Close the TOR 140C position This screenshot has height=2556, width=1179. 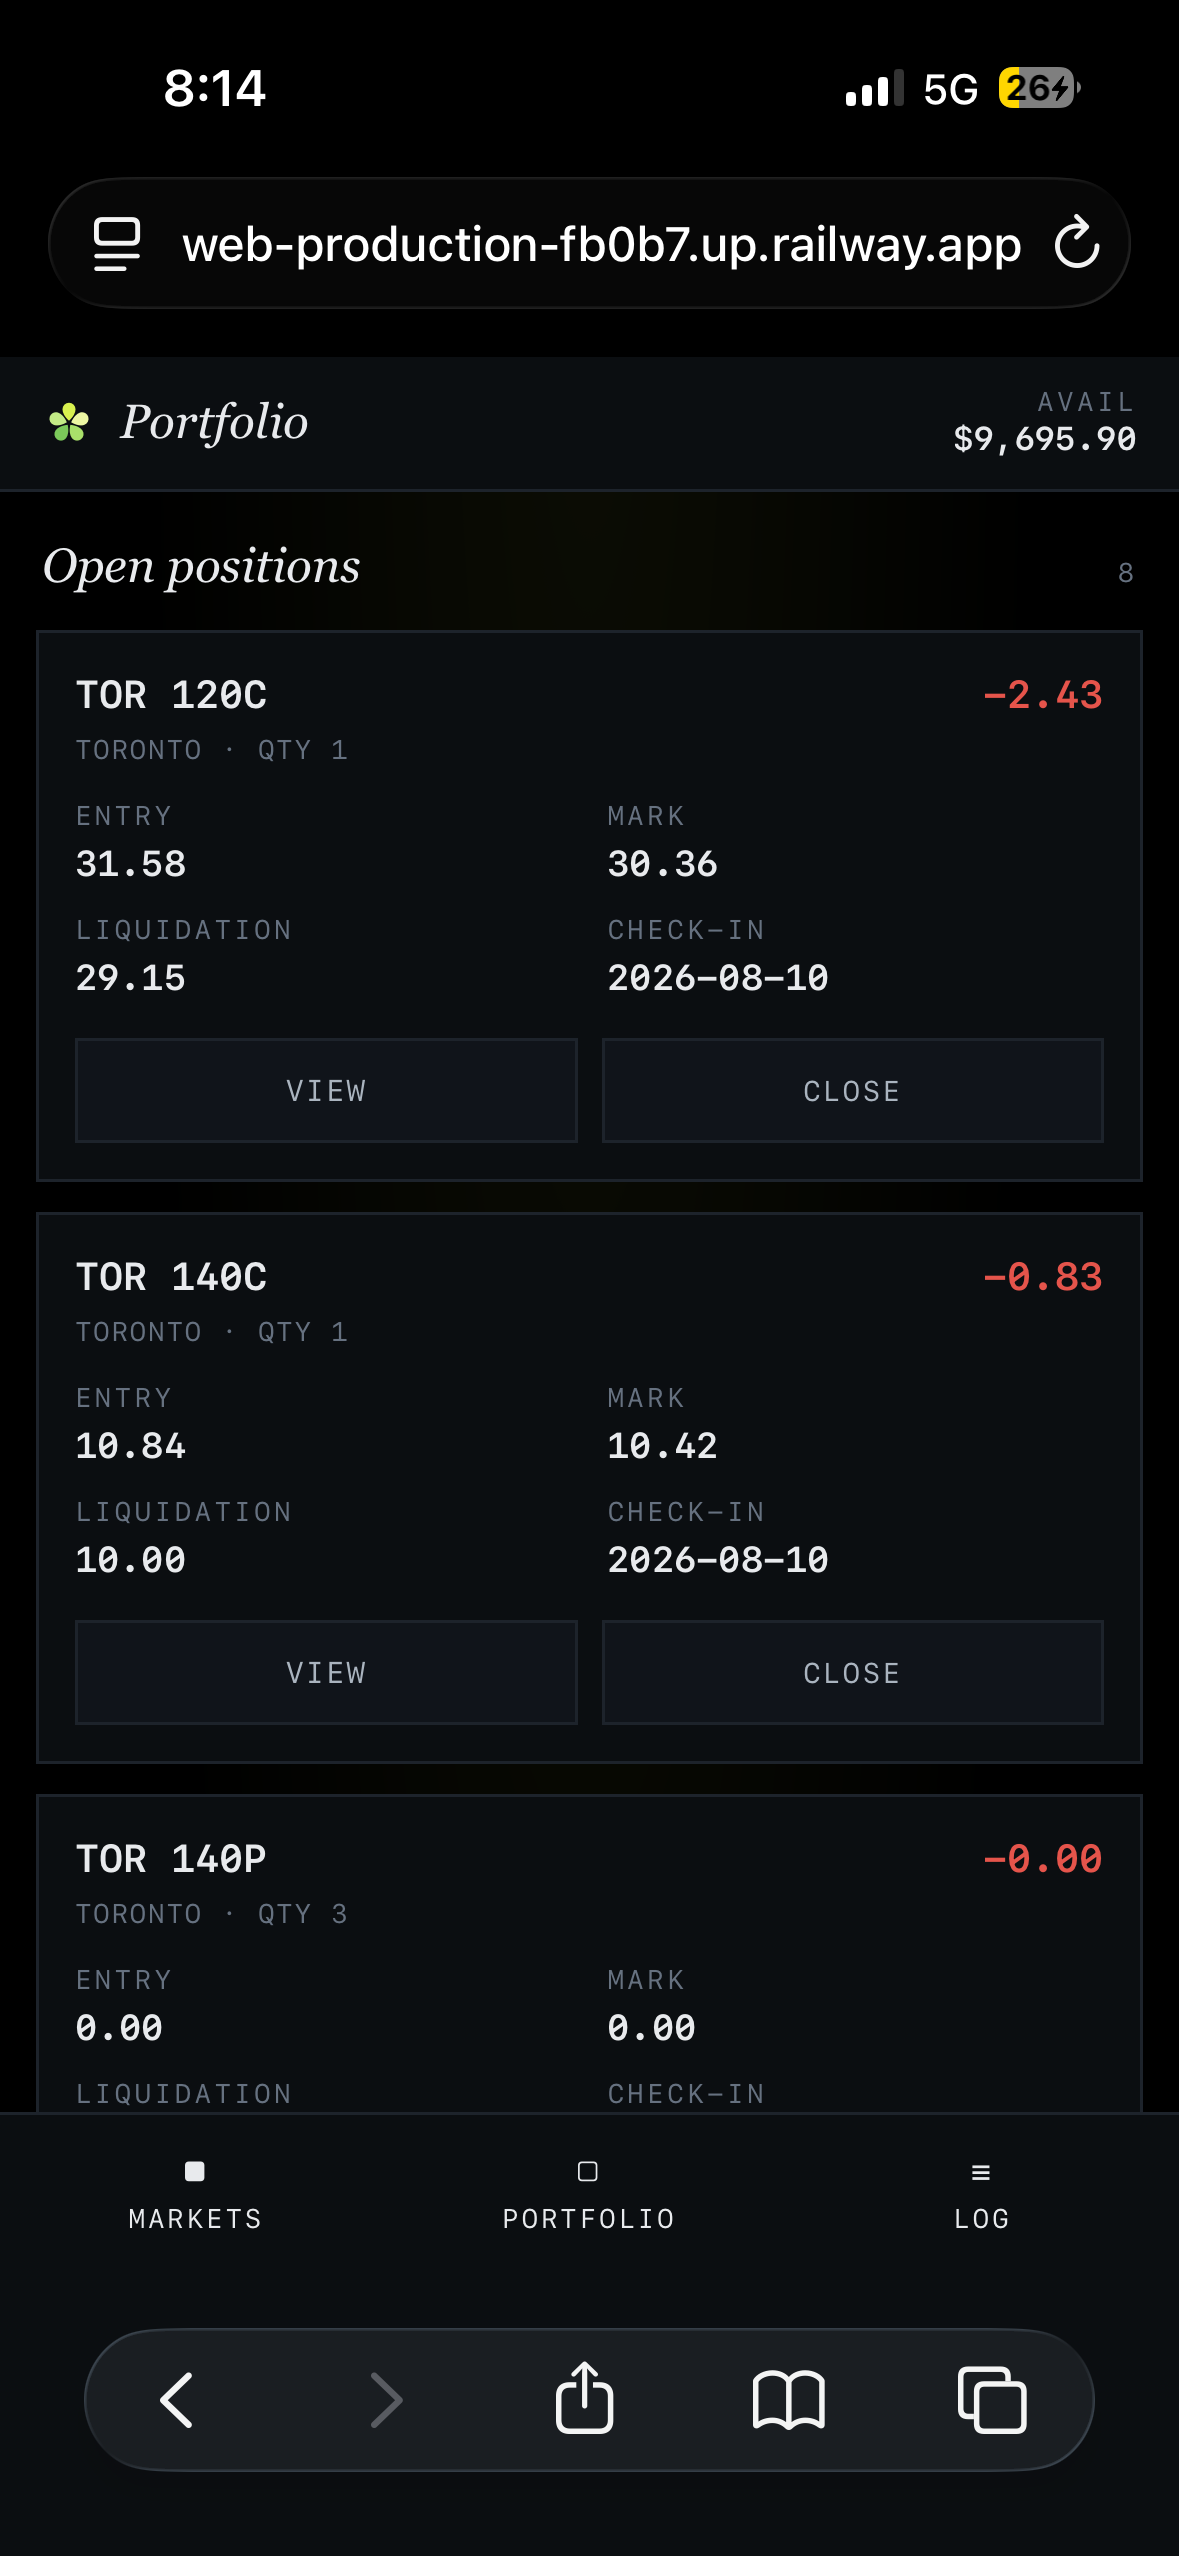click(852, 1673)
